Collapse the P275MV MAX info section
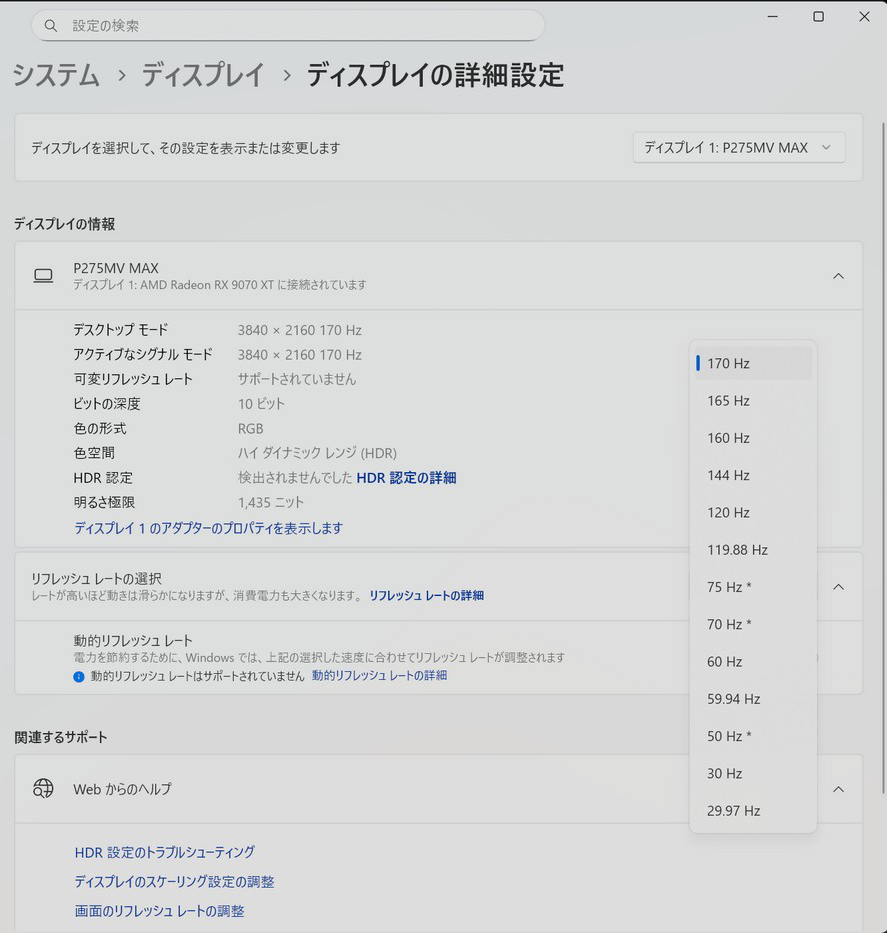Screen dimensions: 887x933 click(838, 276)
